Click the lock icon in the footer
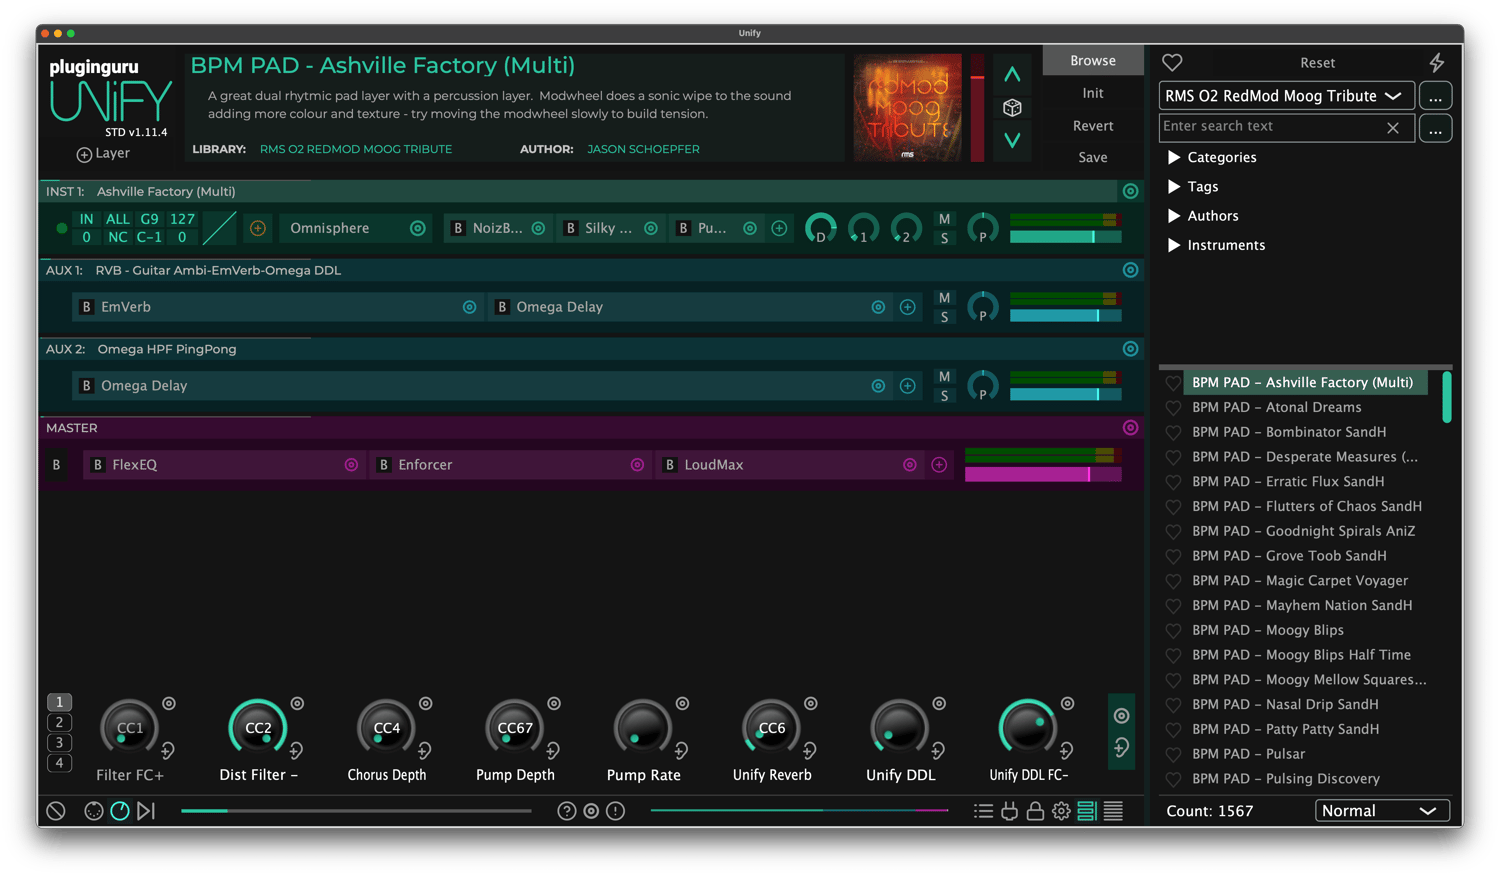 click(1035, 811)
